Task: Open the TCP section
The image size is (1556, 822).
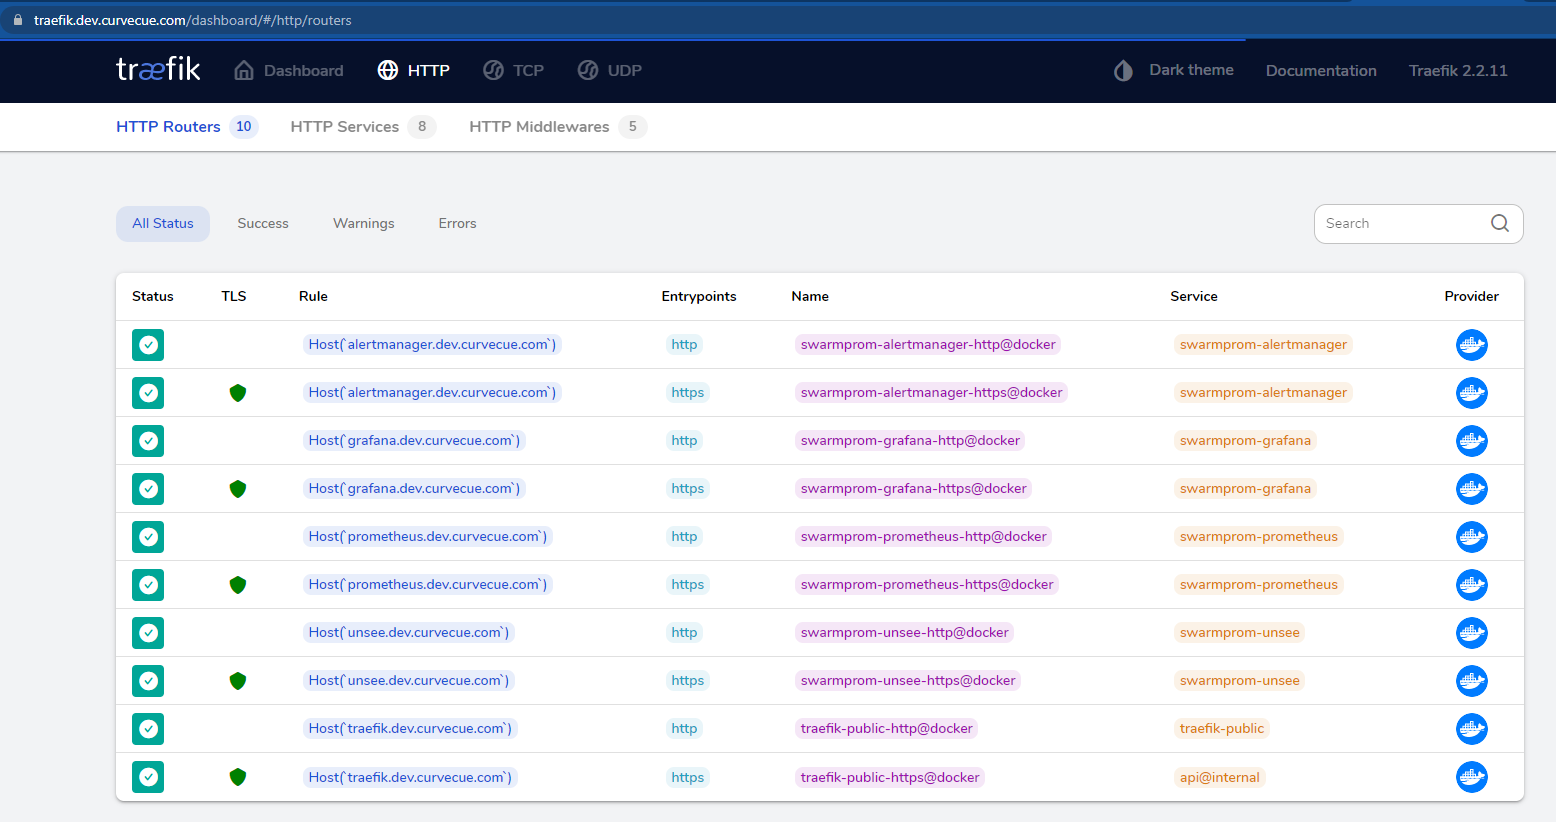Action: tap(513, 70)
